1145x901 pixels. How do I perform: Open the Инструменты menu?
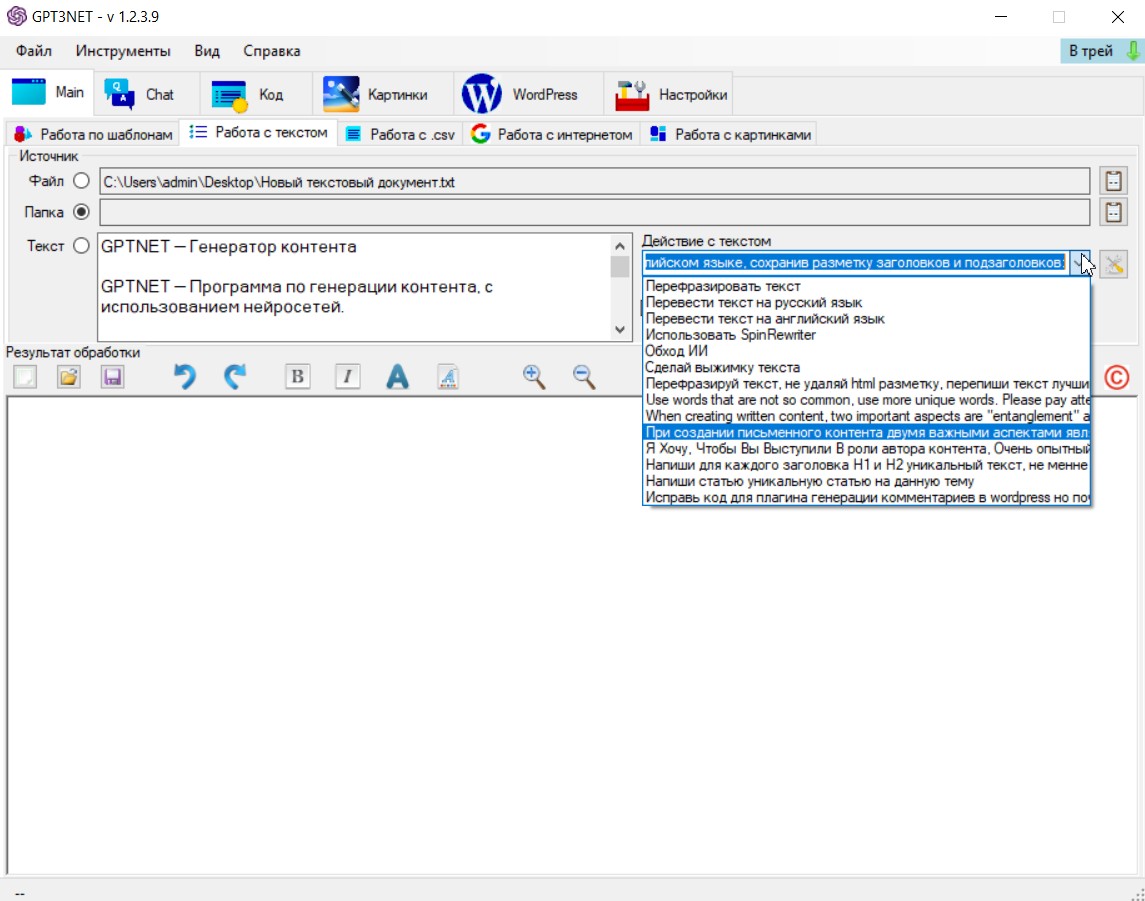[123, 51]
